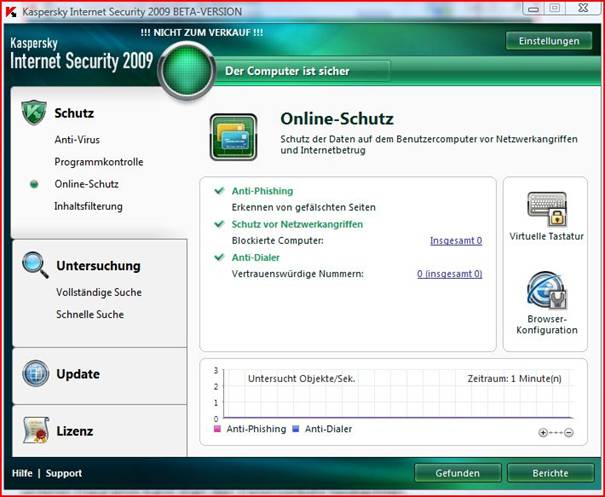The image size is (605, 497).
Task: Click the Update globe icon
Action: (35, 374)
